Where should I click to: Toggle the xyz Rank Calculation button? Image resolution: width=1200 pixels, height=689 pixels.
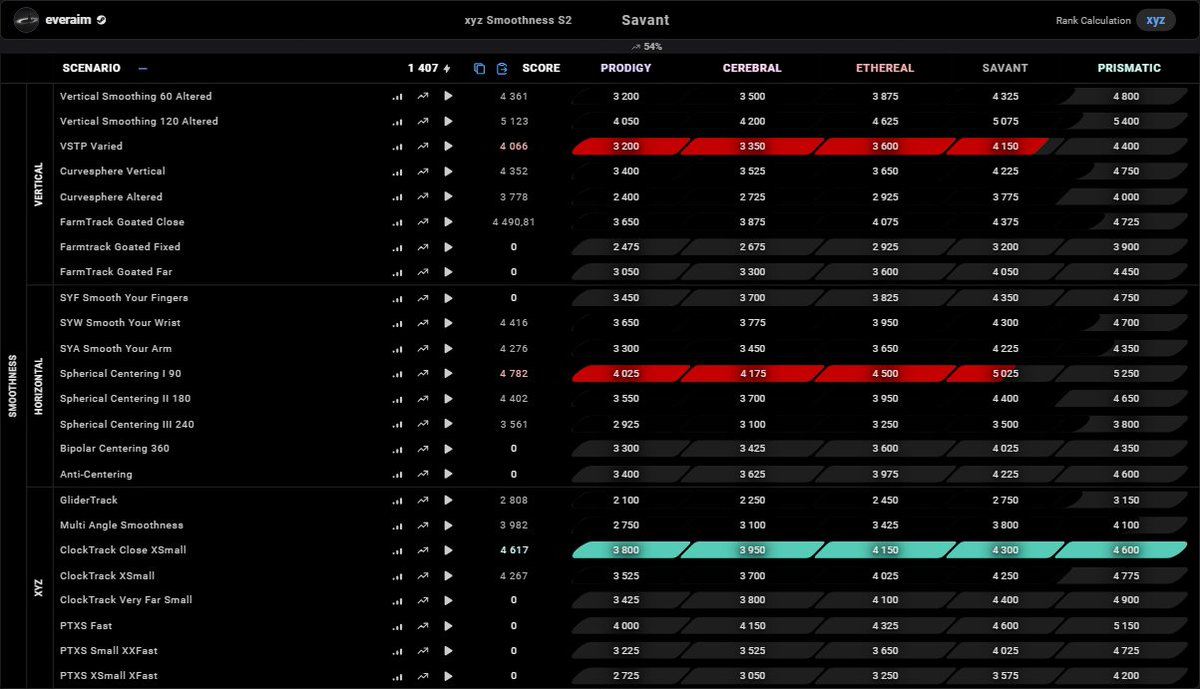click(x=1156, y=20)
